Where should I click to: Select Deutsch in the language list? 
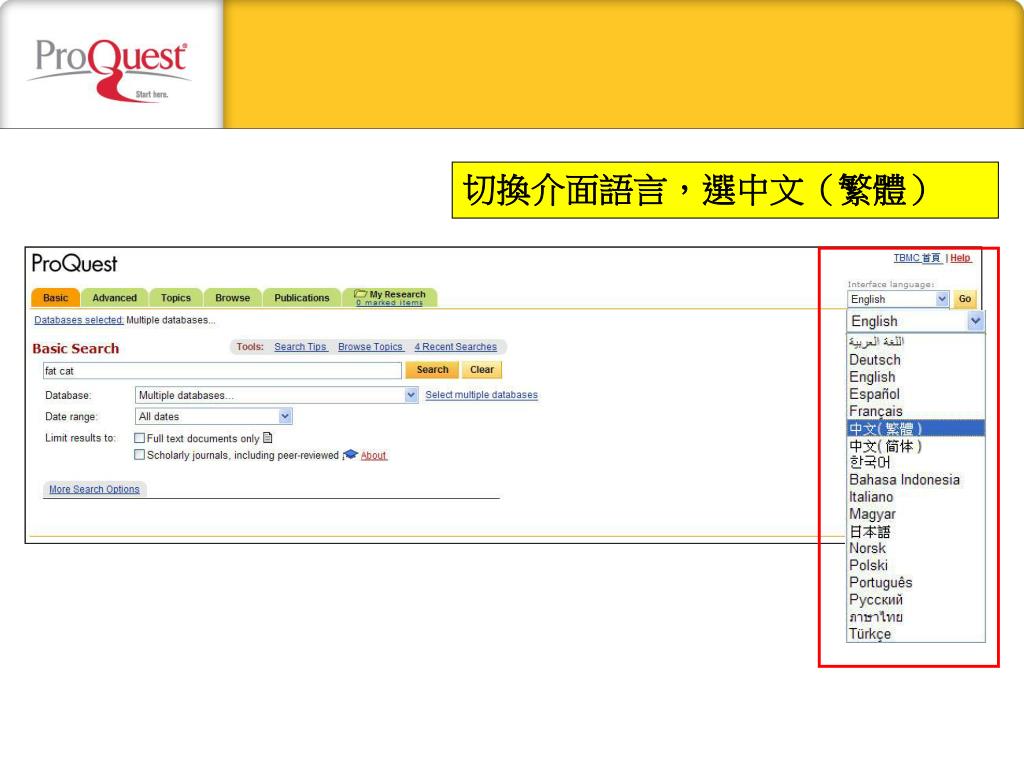(x=916, y=360)
